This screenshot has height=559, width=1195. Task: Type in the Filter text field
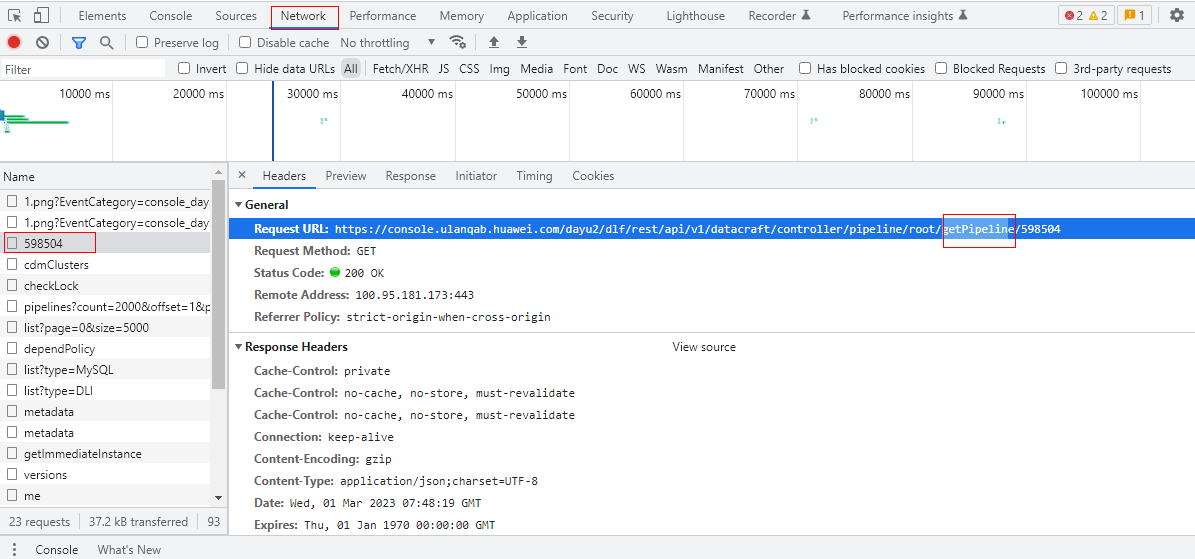click(x=85, y=69)
